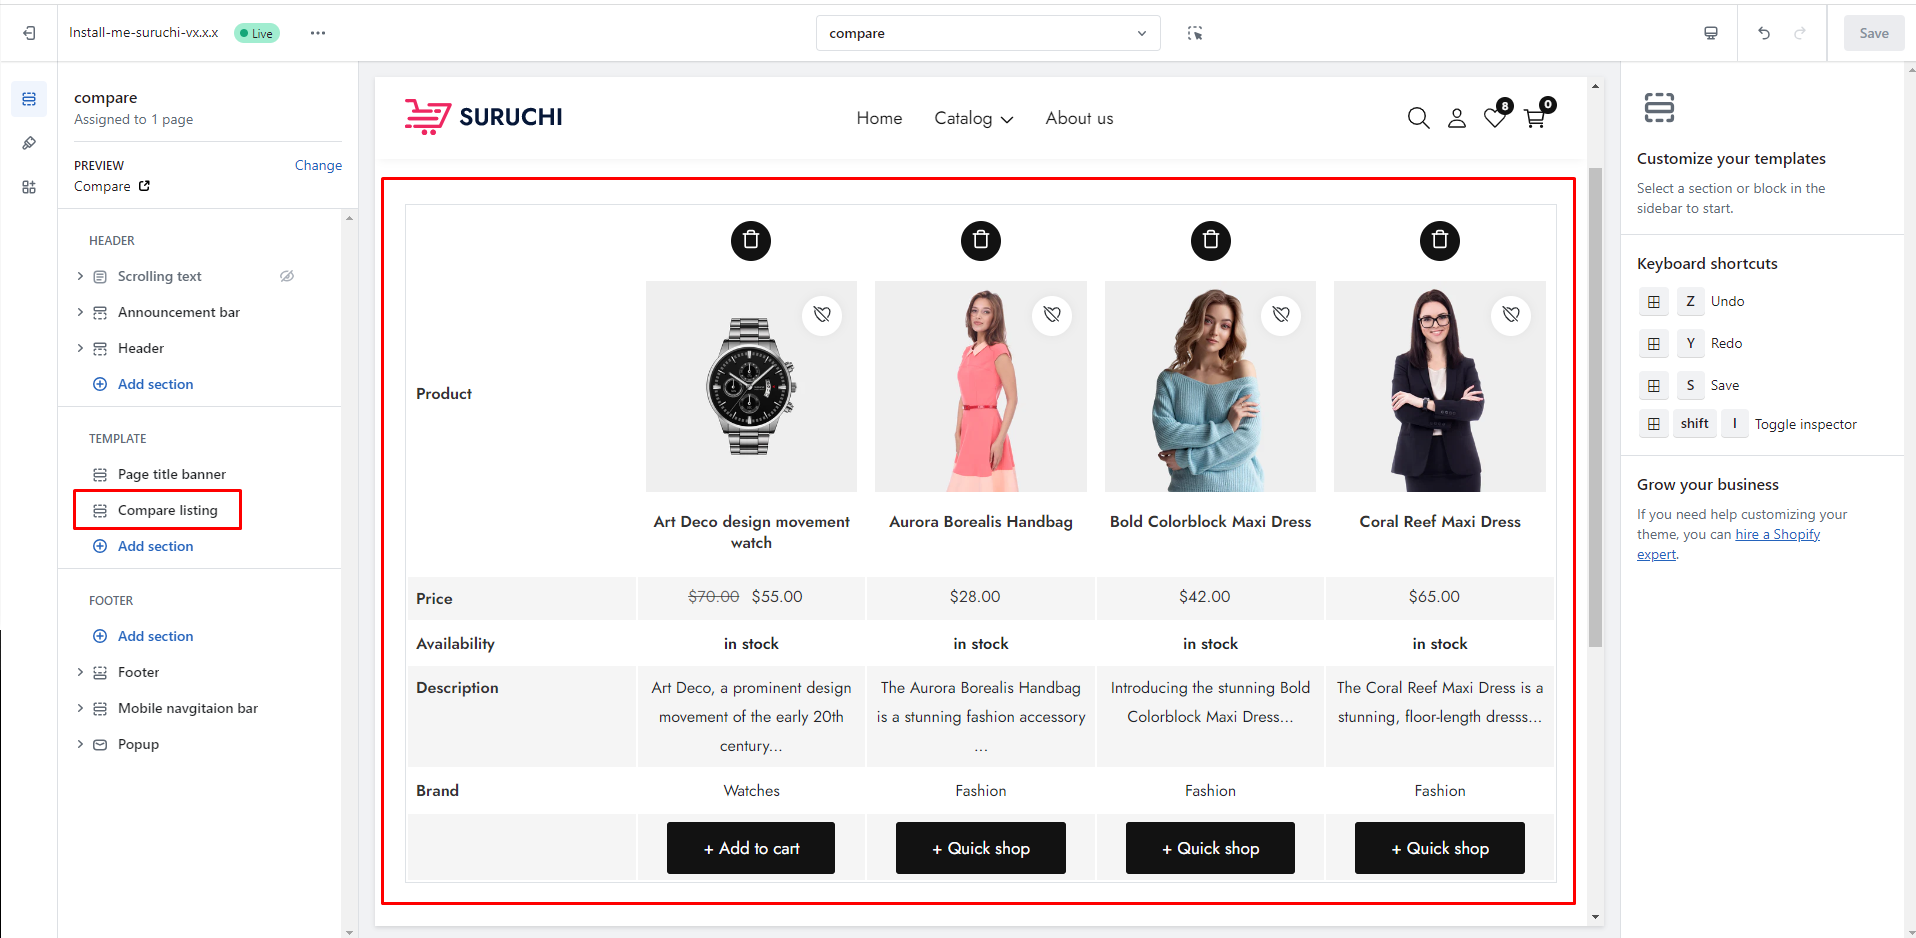This screenshot has width=1916, height=938.
Task: Toggle wishlist heart on Aurora Borealis Handbag
Action: 1052,314
